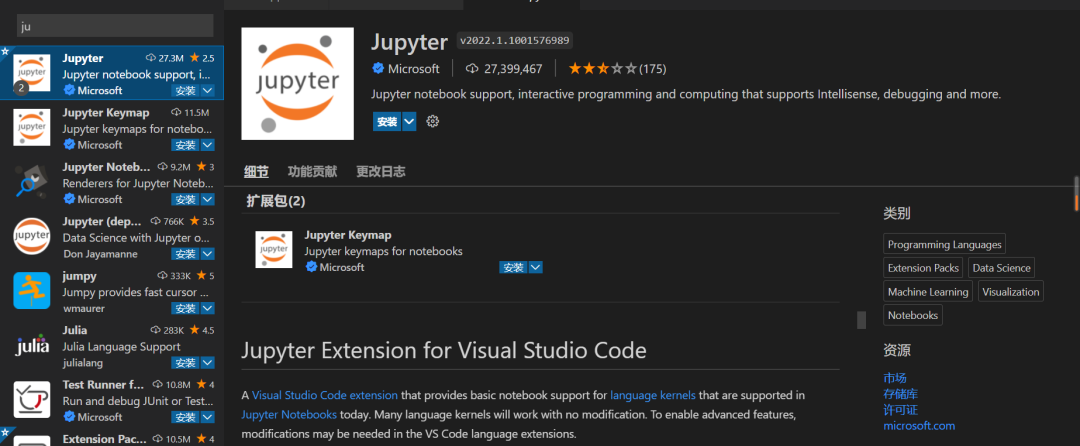Screen dimensions: 1080x446
Task: Install Jupyter from the sidebar list entry
Action: click(x=185, y=90)
